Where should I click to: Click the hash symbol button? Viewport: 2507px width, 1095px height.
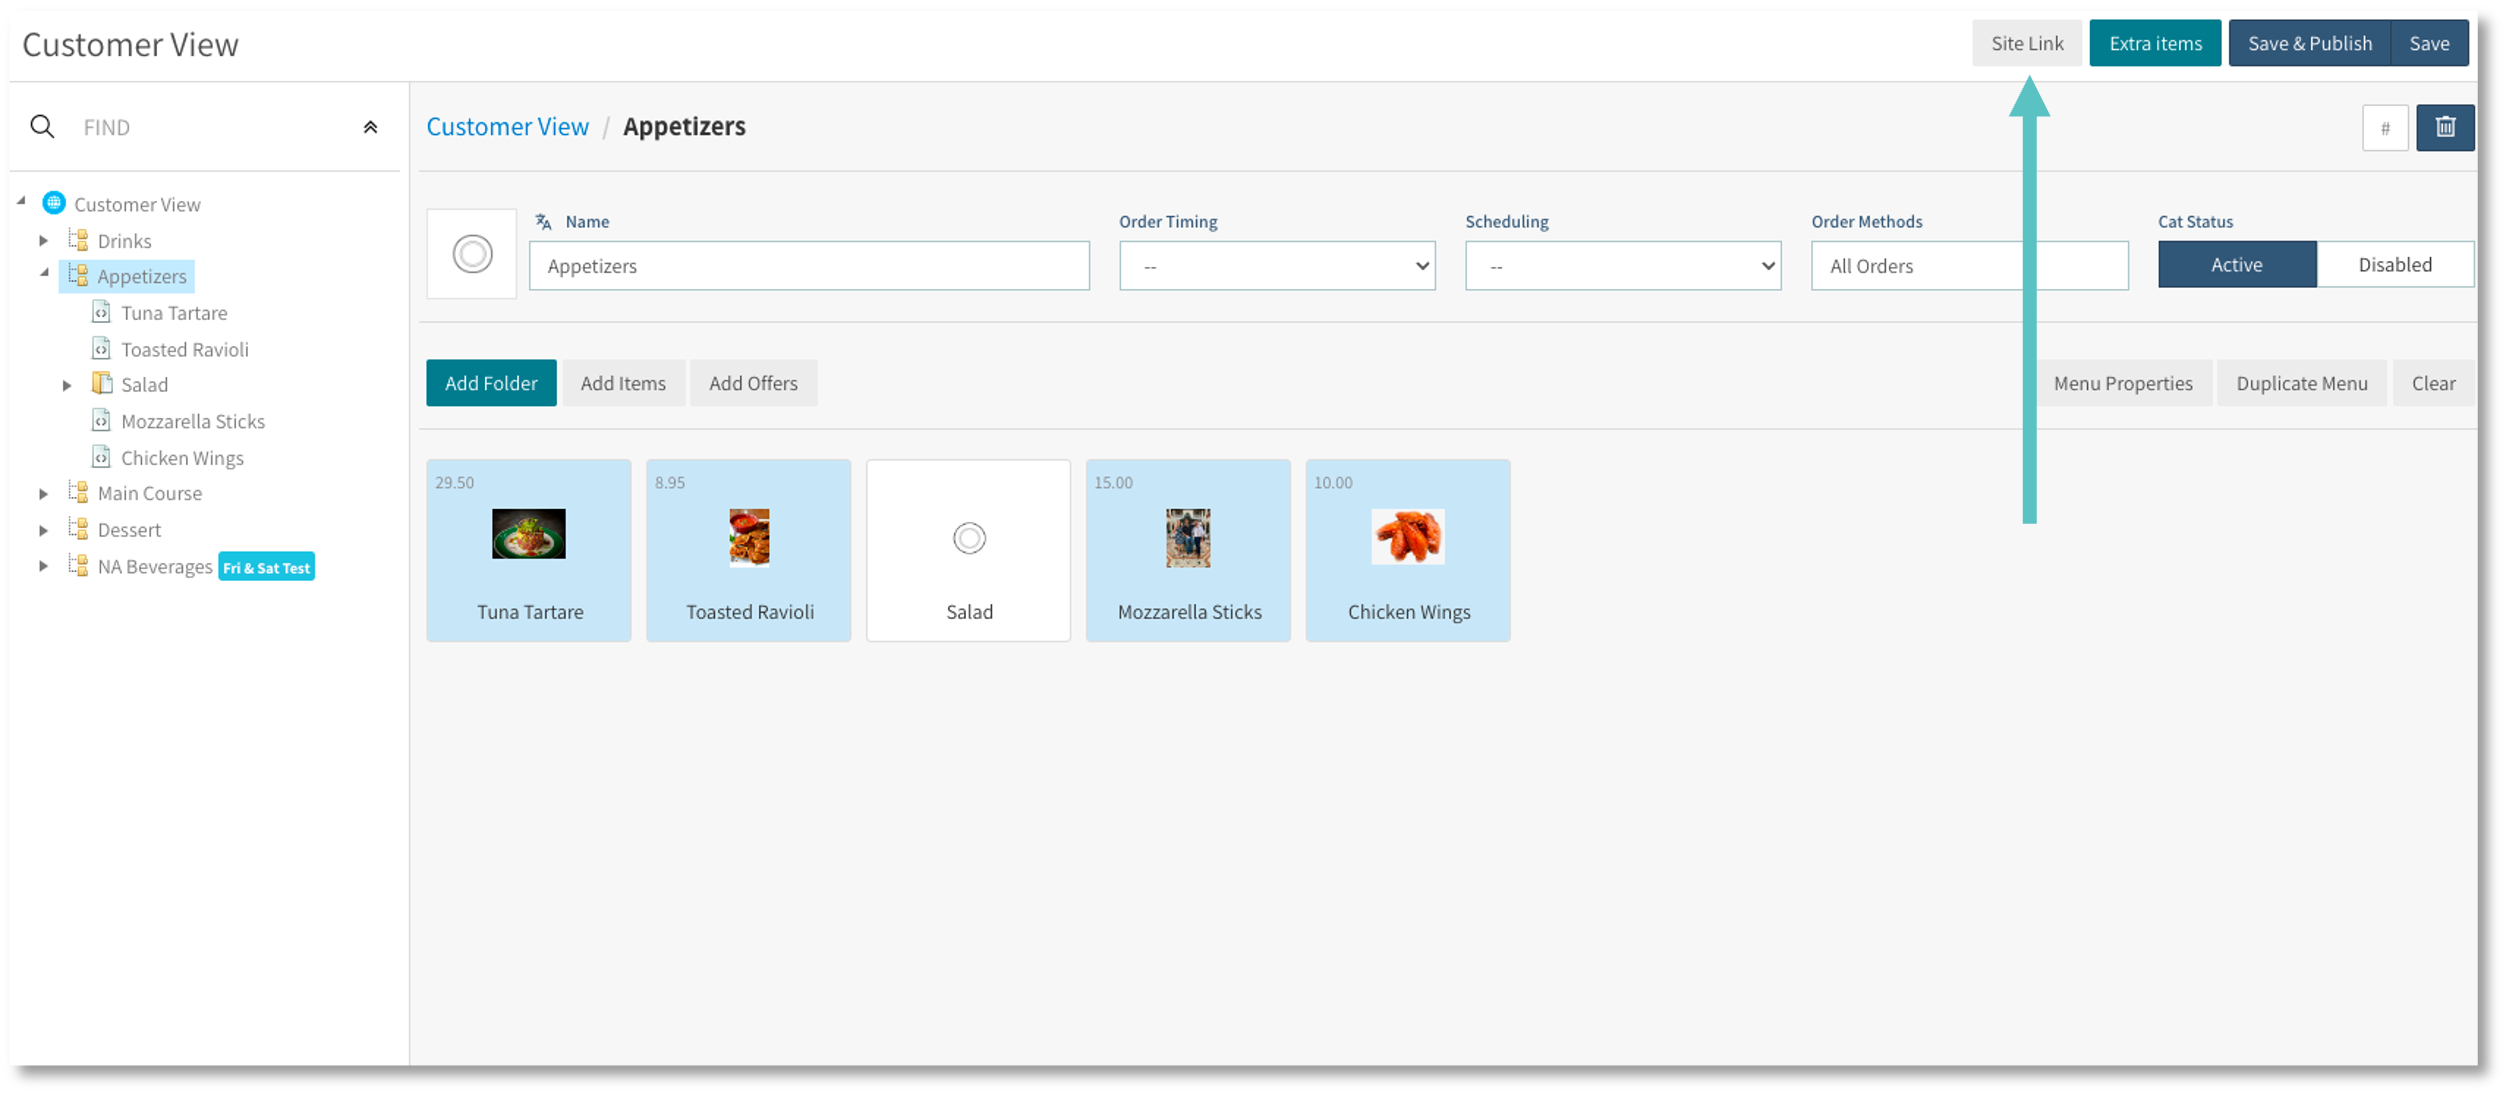point(2384,128)
